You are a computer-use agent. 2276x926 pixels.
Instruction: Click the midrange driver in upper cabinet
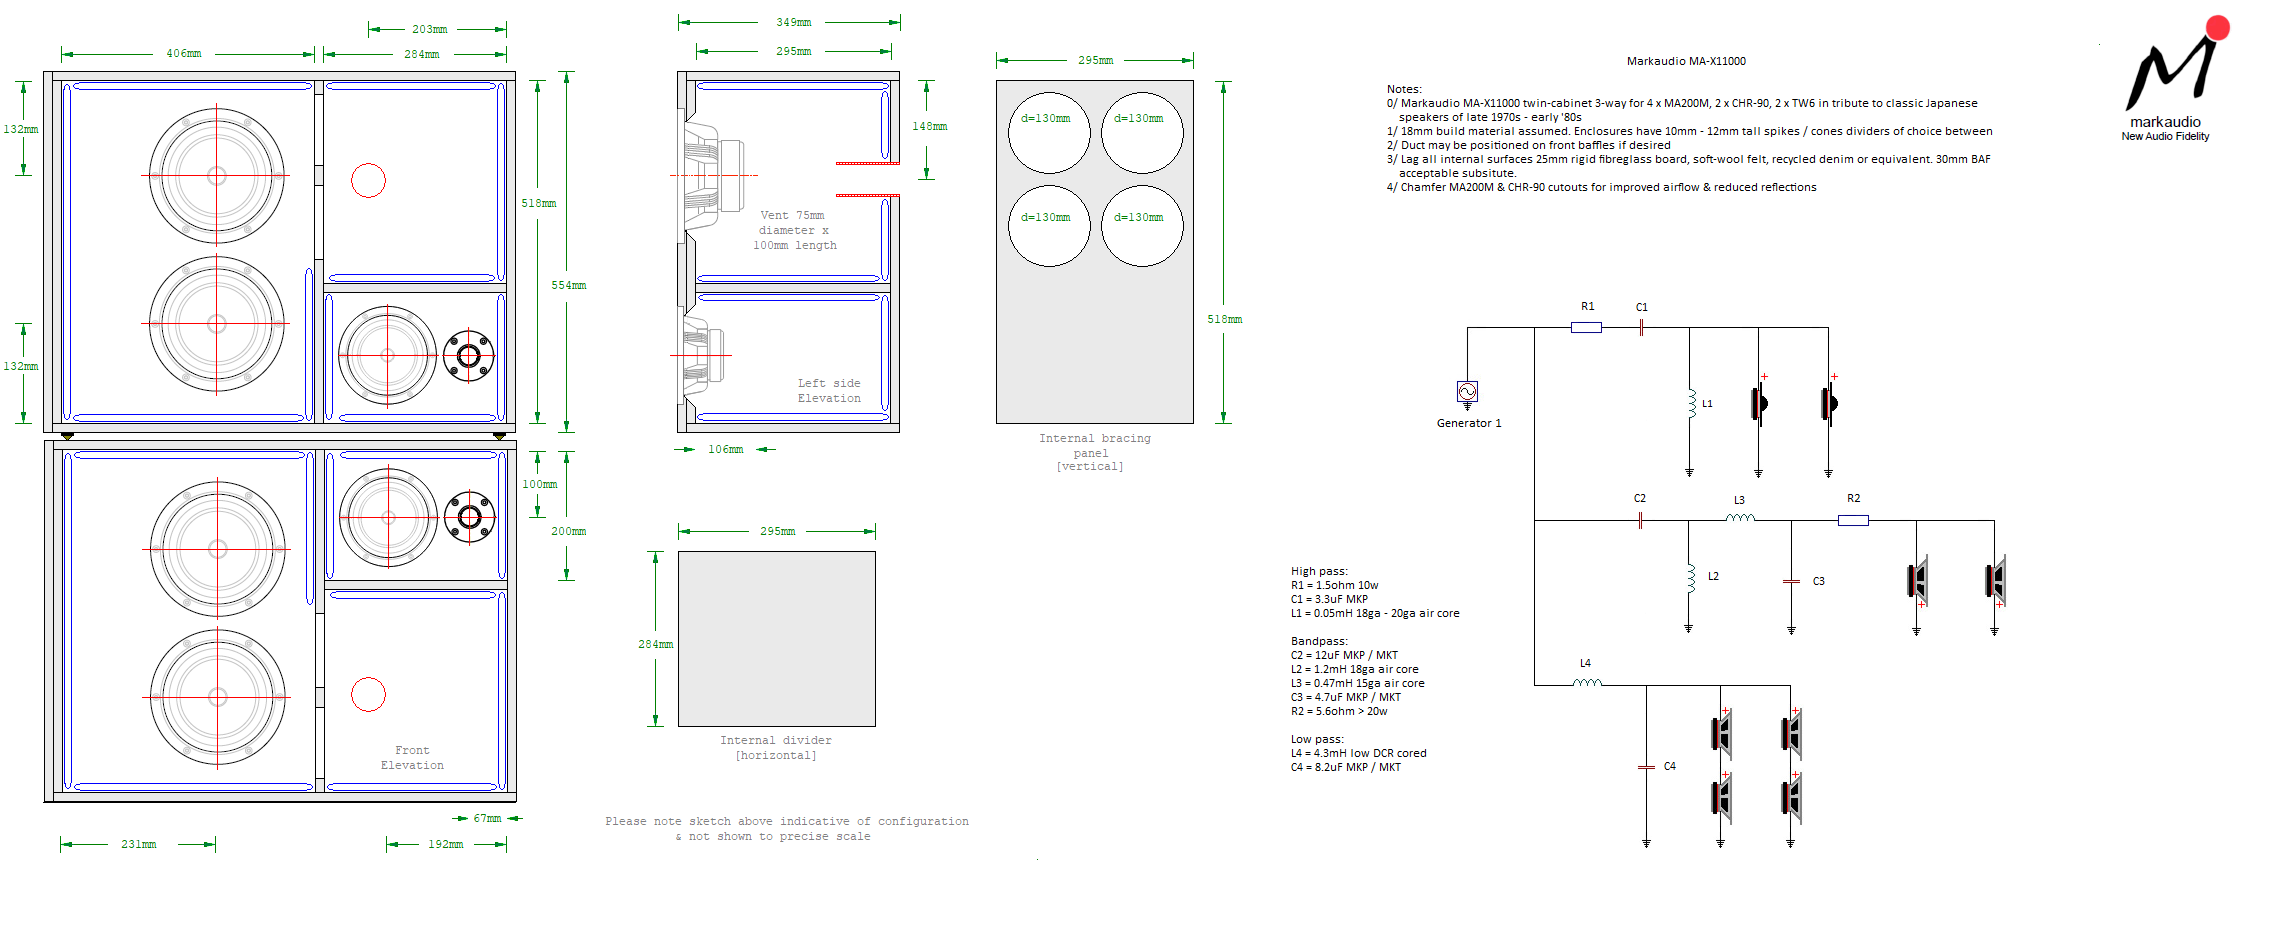pyautogui.click(x=388, y=355)
